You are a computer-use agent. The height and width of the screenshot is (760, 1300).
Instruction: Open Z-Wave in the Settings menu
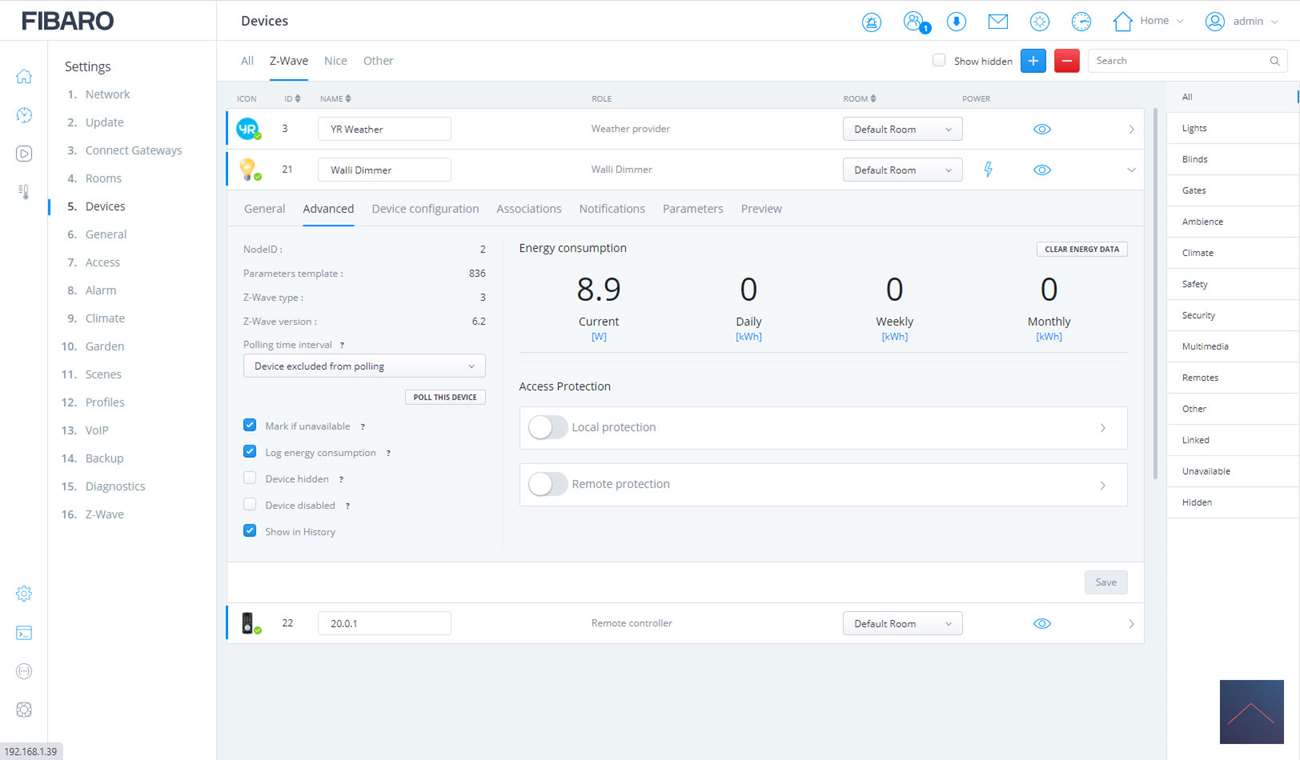point(104,514)
